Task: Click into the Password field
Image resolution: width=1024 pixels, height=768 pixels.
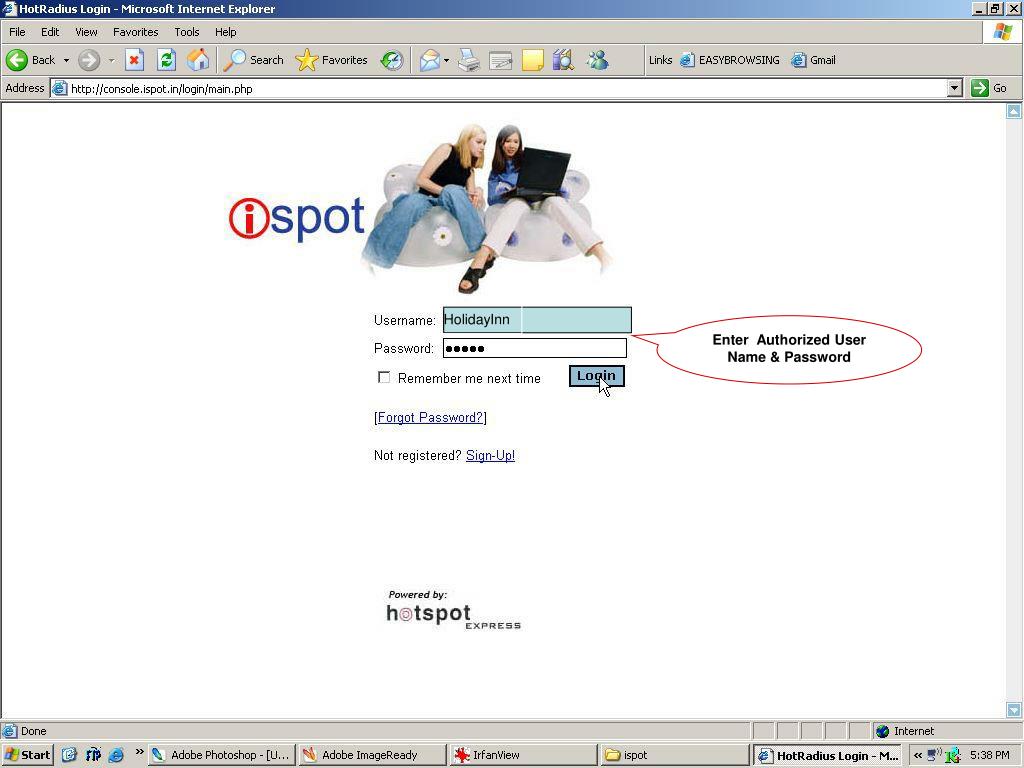Action: (x=534, y=348)
